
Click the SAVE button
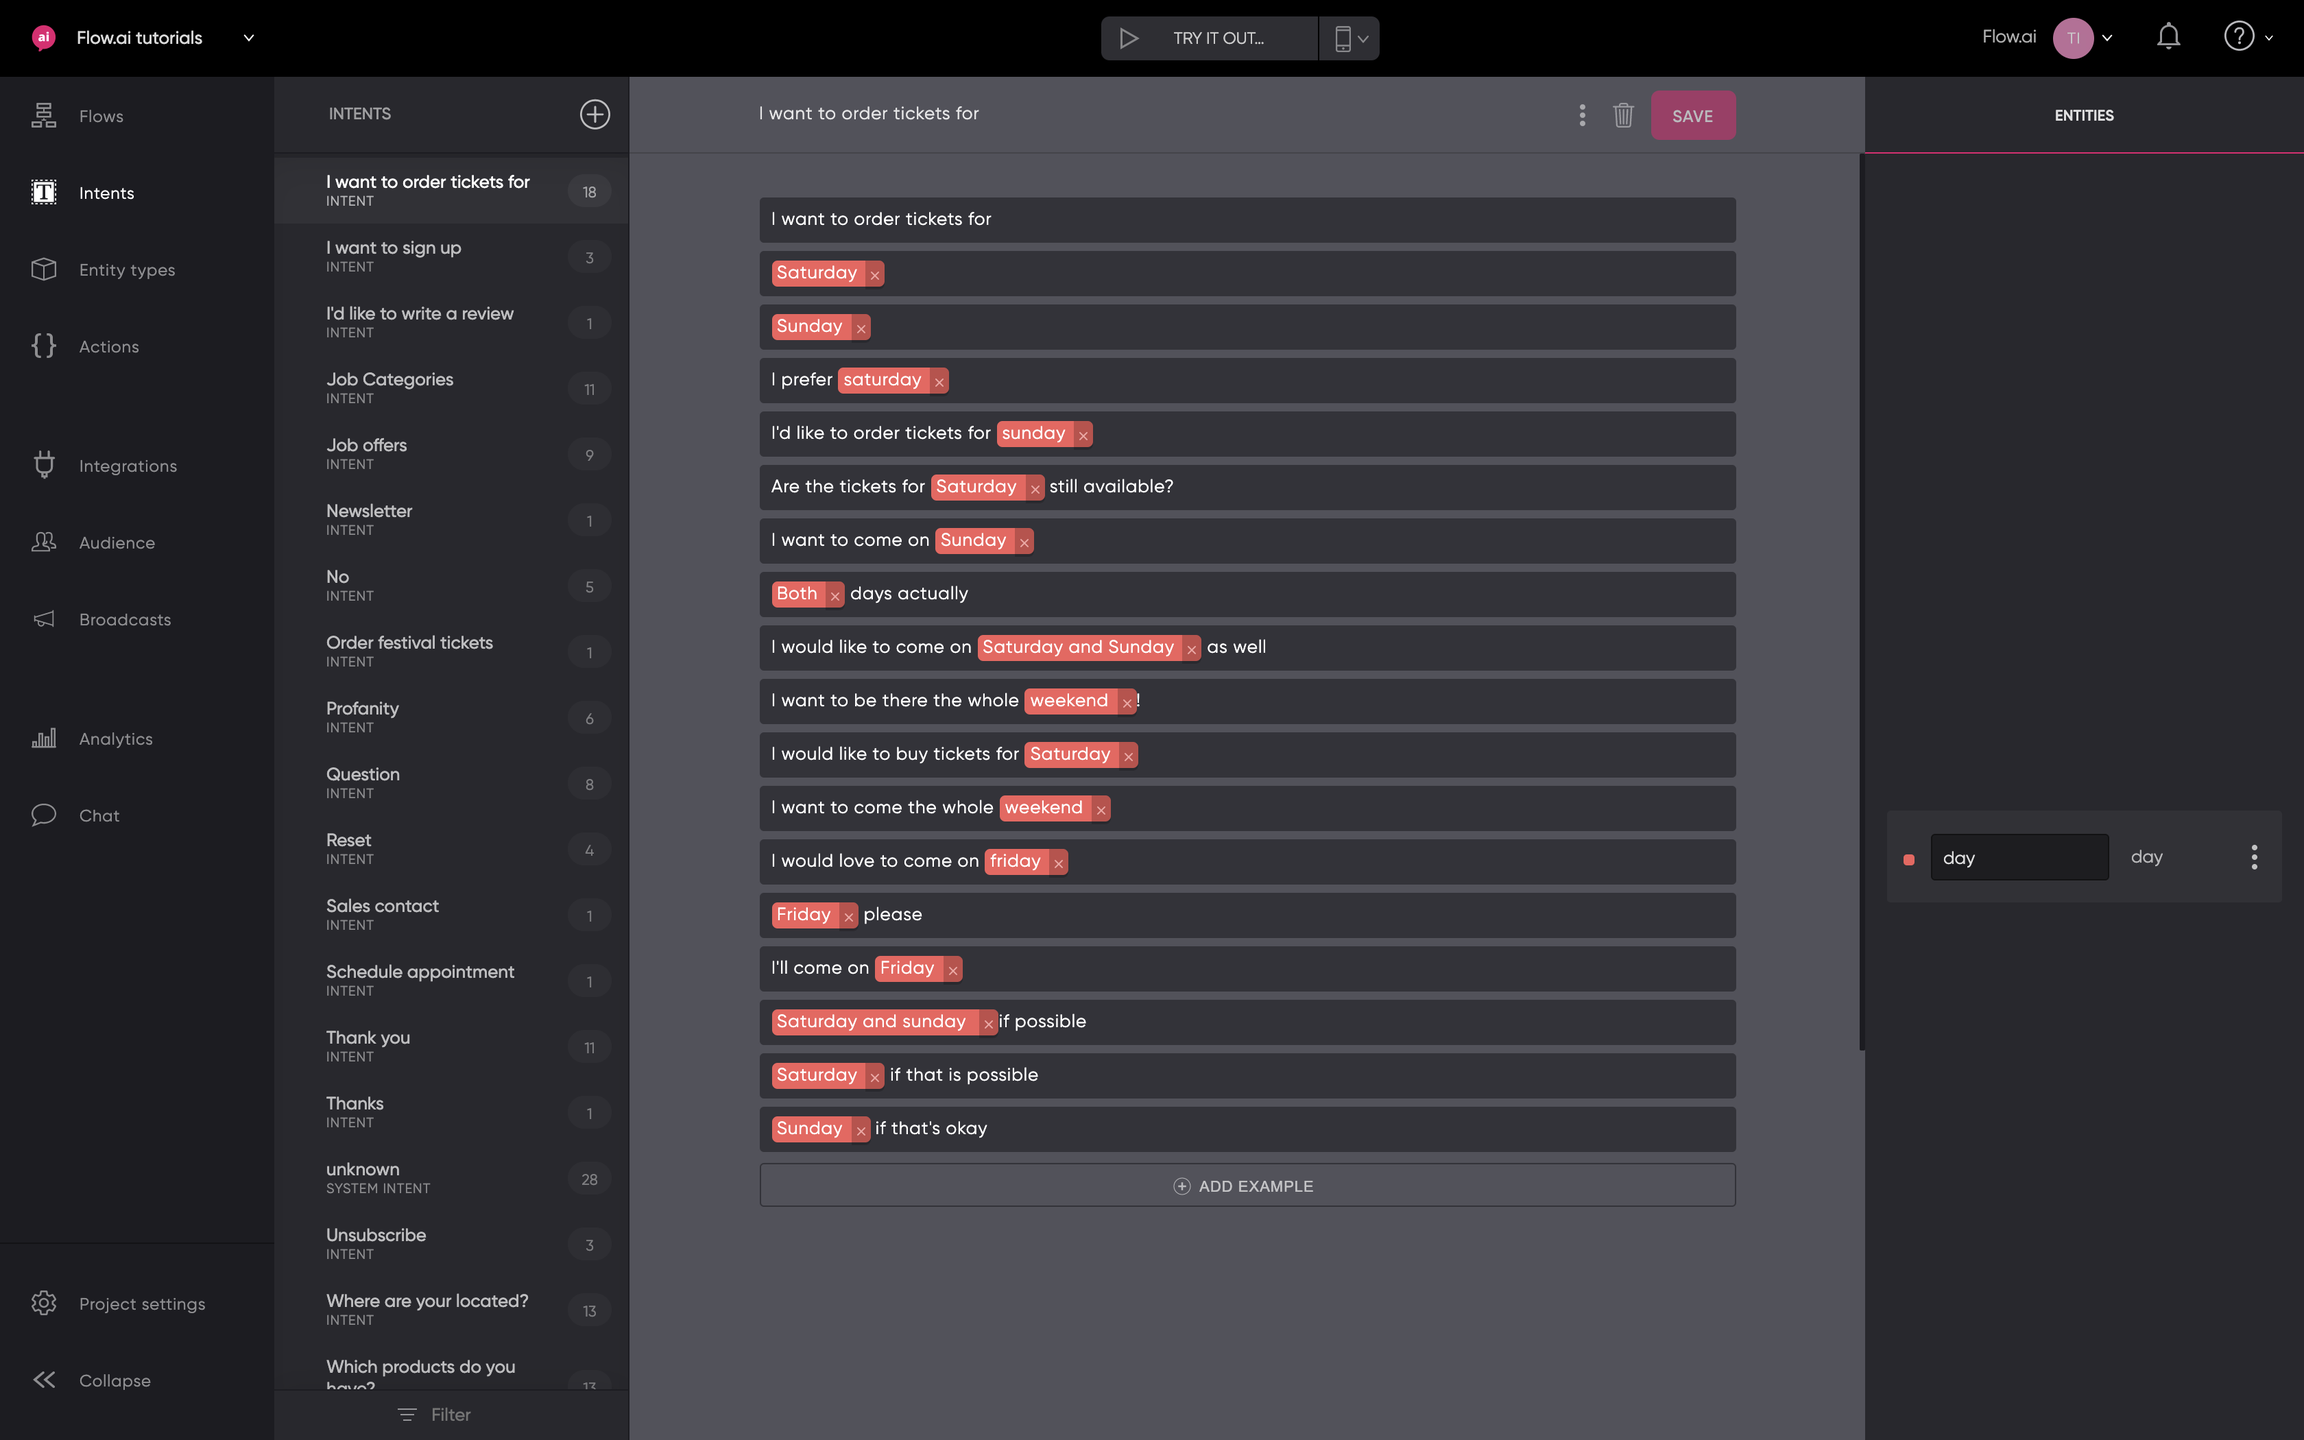tap(1692, 115)
